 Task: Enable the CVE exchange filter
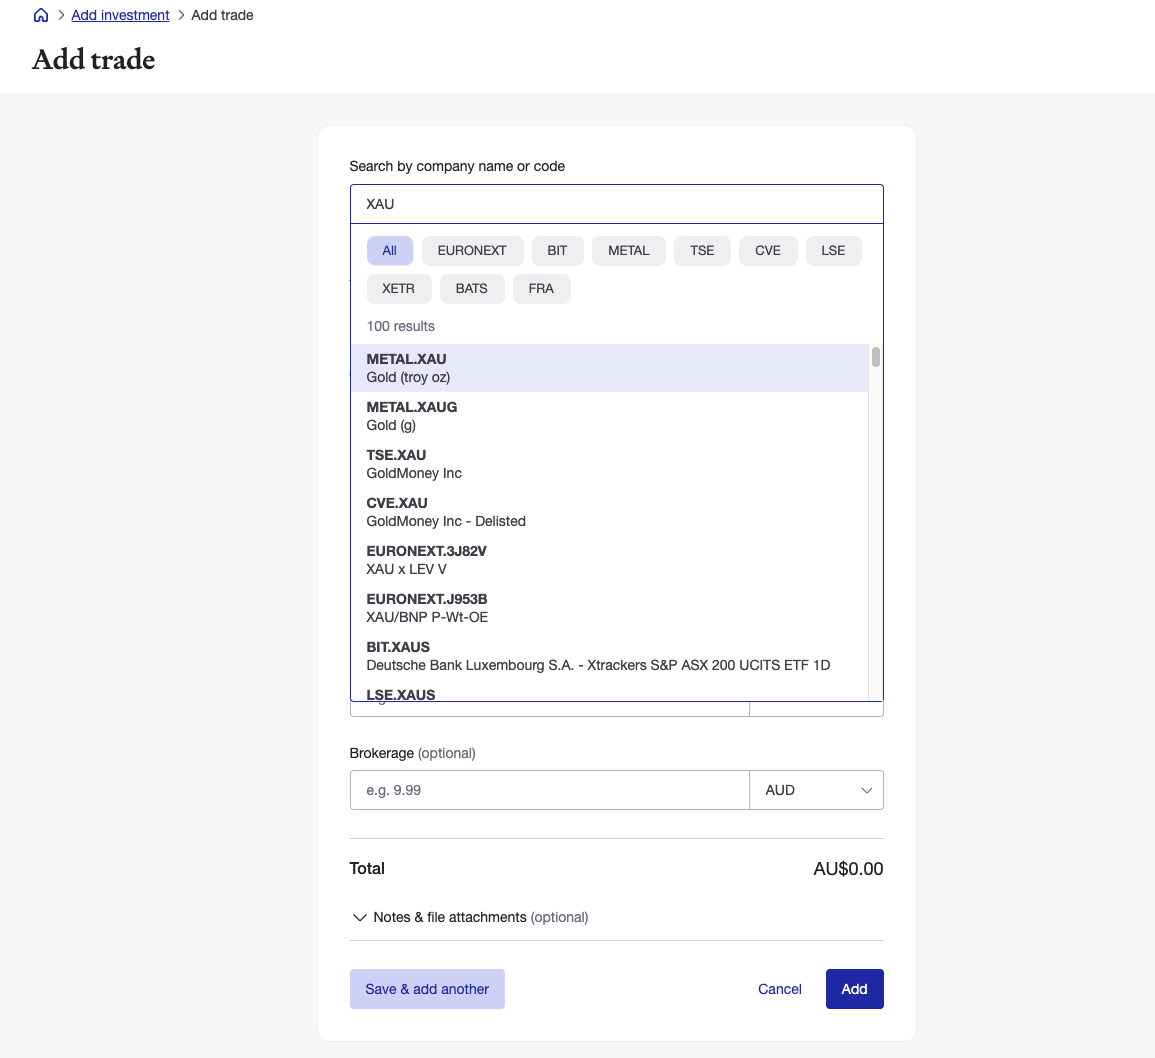coord(767,250)
